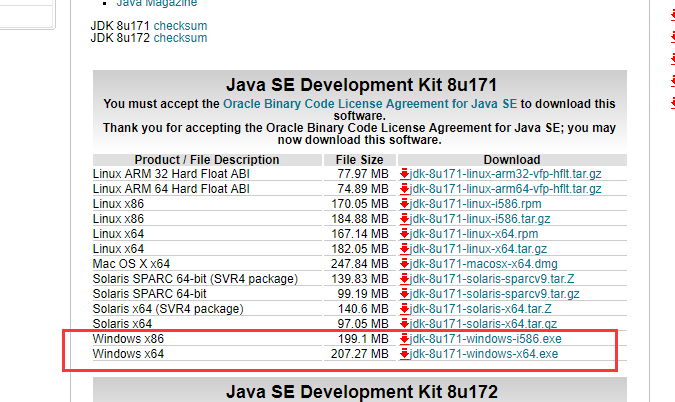This screenshot has width=675, height=402.
Task: Download jdk-8u171-linux-arm64-vfp-hflt.tar.gz
Action: point(505,189)
